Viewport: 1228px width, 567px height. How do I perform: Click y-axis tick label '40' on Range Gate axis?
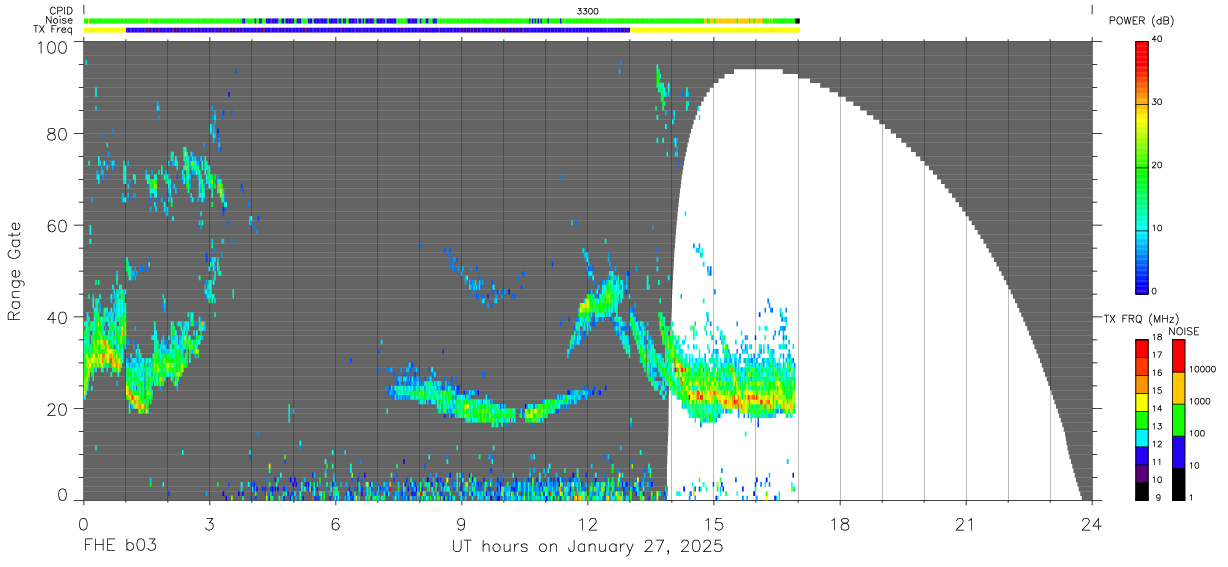[x=59, y=317]
